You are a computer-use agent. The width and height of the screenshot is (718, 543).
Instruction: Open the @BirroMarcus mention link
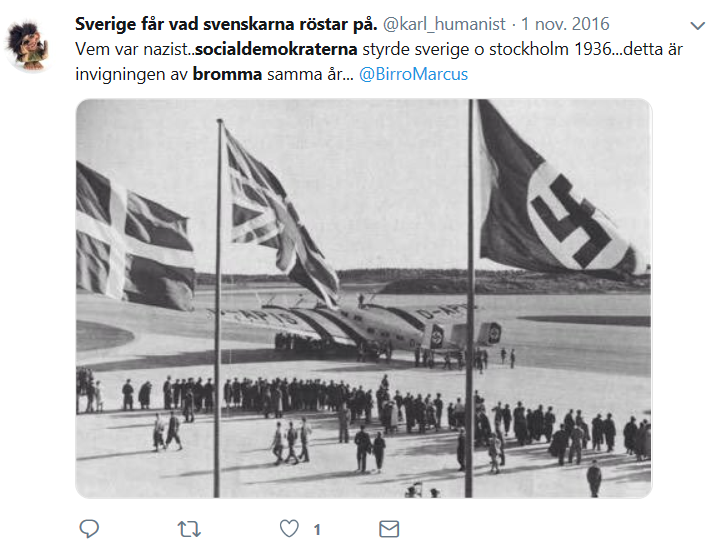point(413,74)
